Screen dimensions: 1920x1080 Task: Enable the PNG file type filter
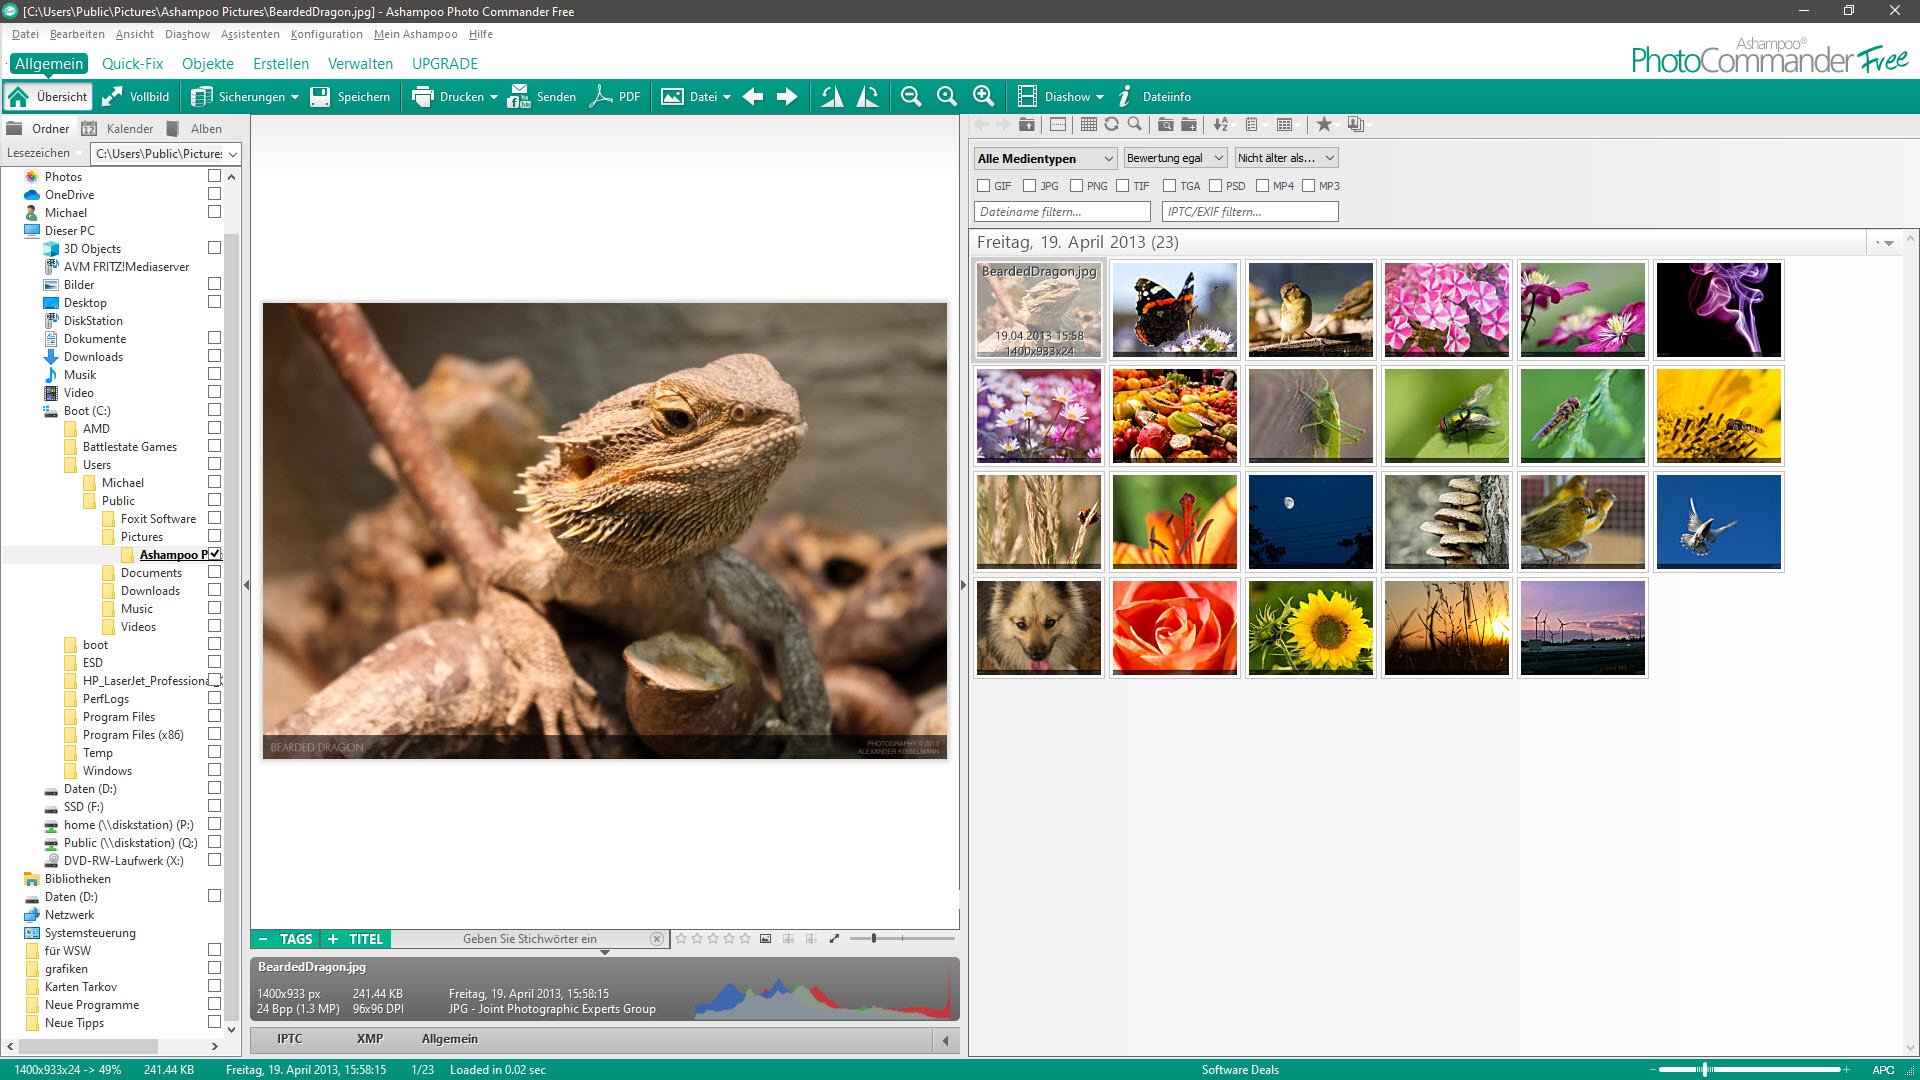coord(1077,186)
